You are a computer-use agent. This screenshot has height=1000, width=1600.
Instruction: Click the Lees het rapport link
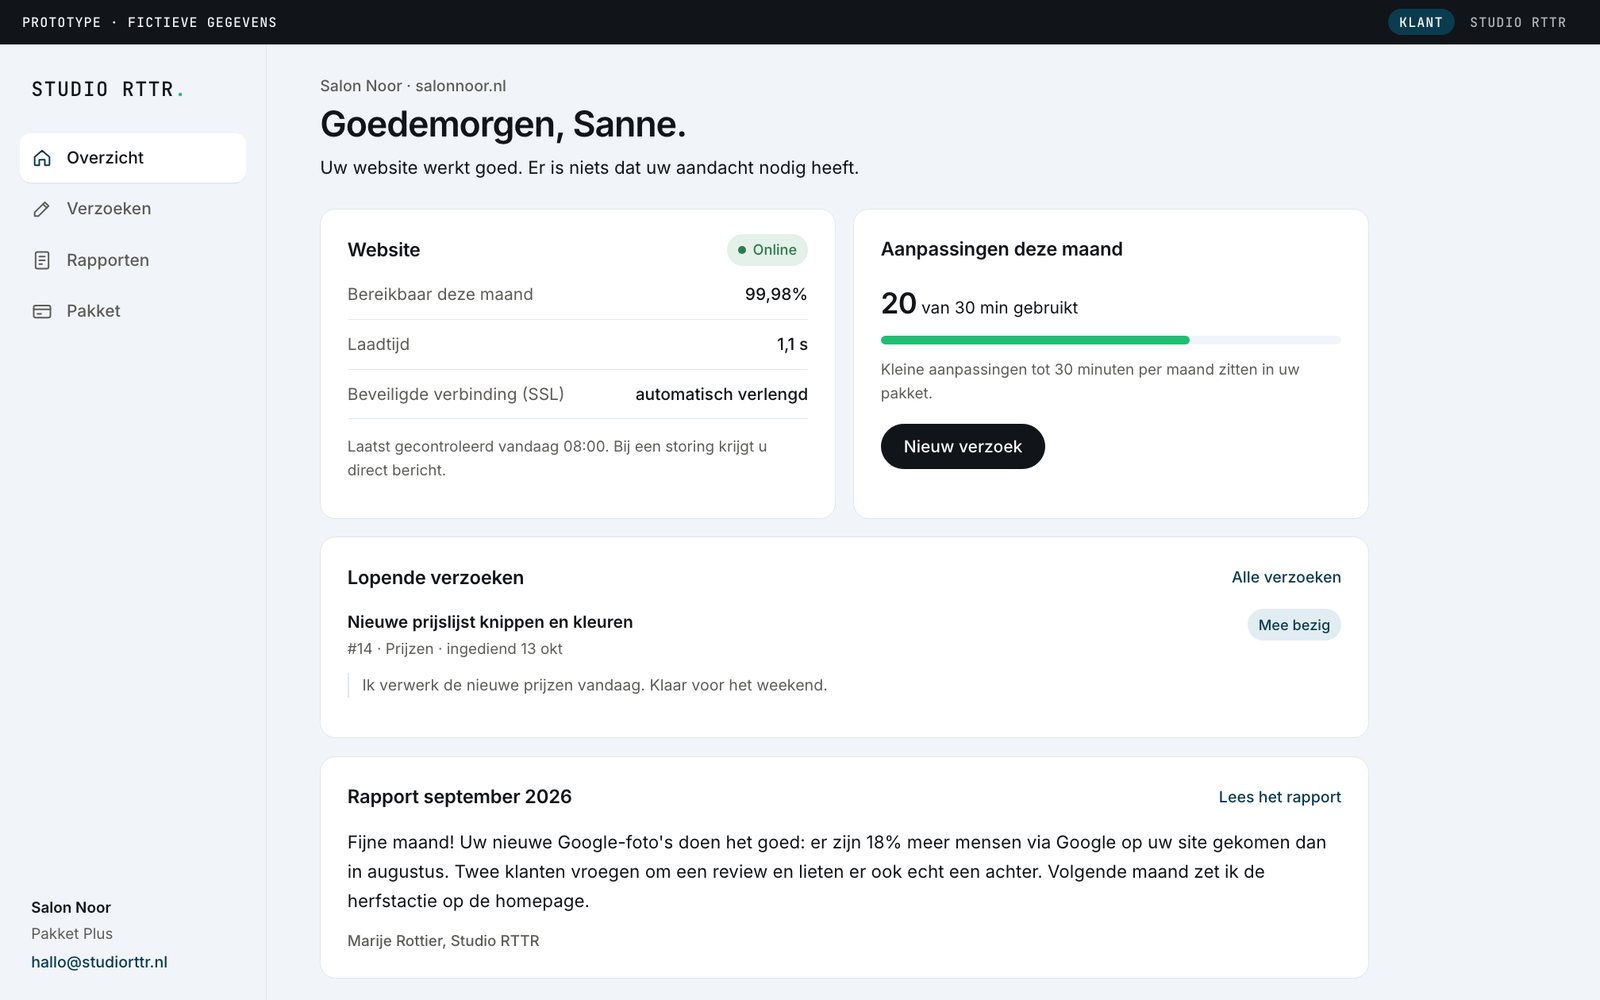click(1279, 797)
